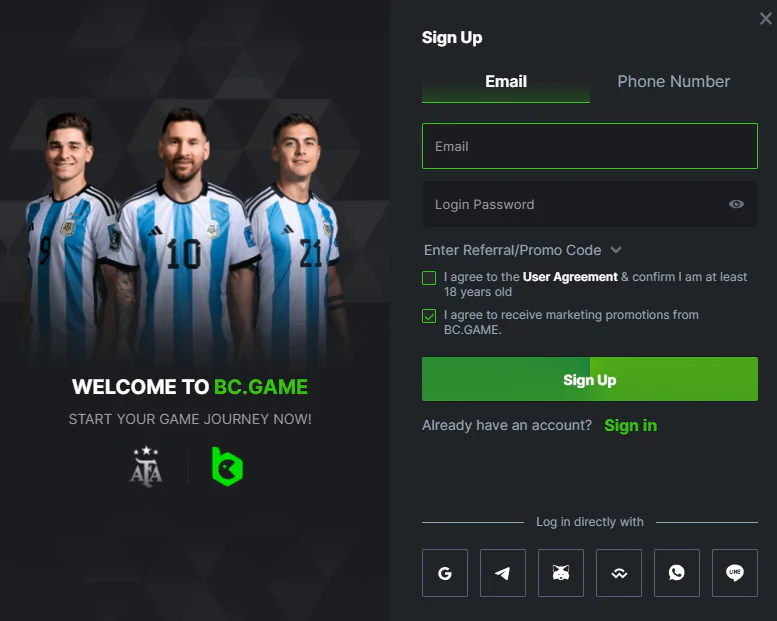Click the AFA crest logo

[146, 466]
